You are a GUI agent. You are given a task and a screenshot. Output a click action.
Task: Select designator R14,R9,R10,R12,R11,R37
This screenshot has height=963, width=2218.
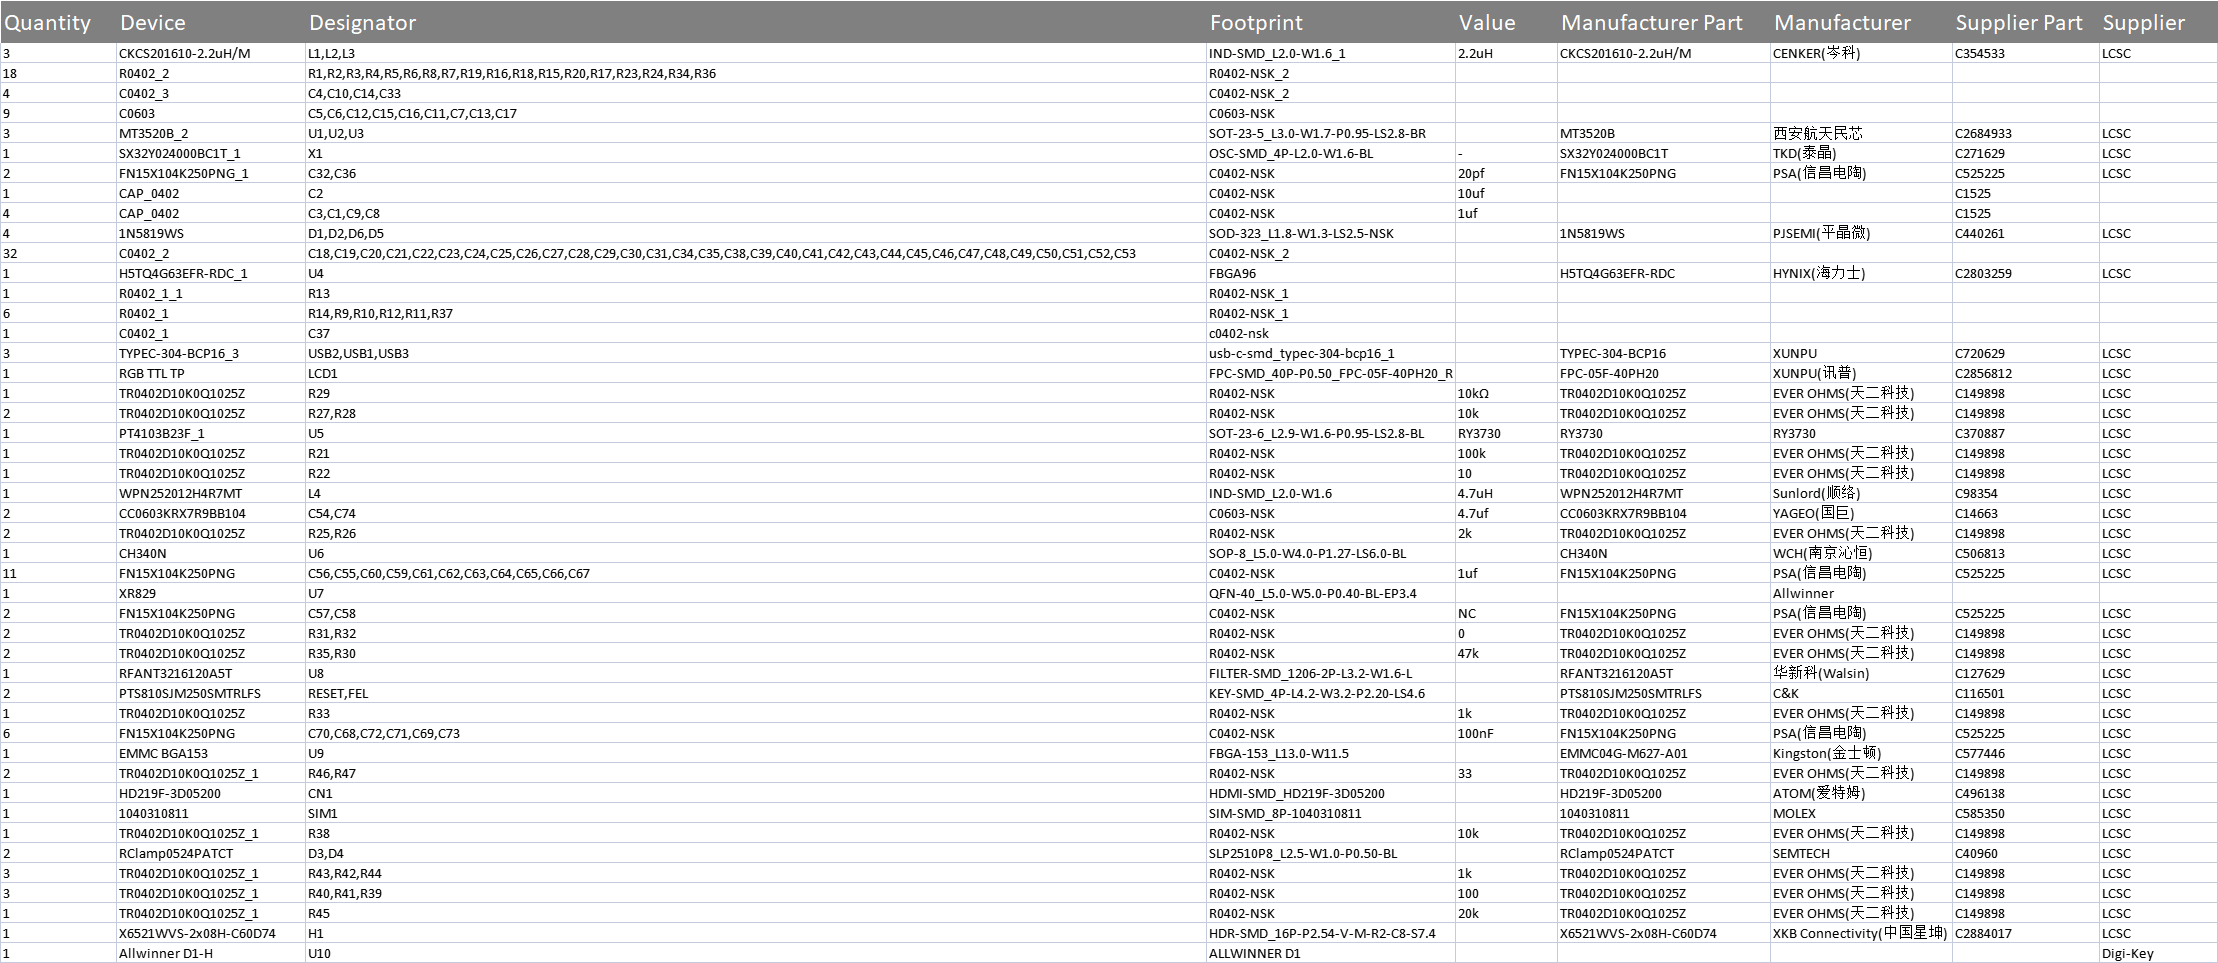click(380, 313)
